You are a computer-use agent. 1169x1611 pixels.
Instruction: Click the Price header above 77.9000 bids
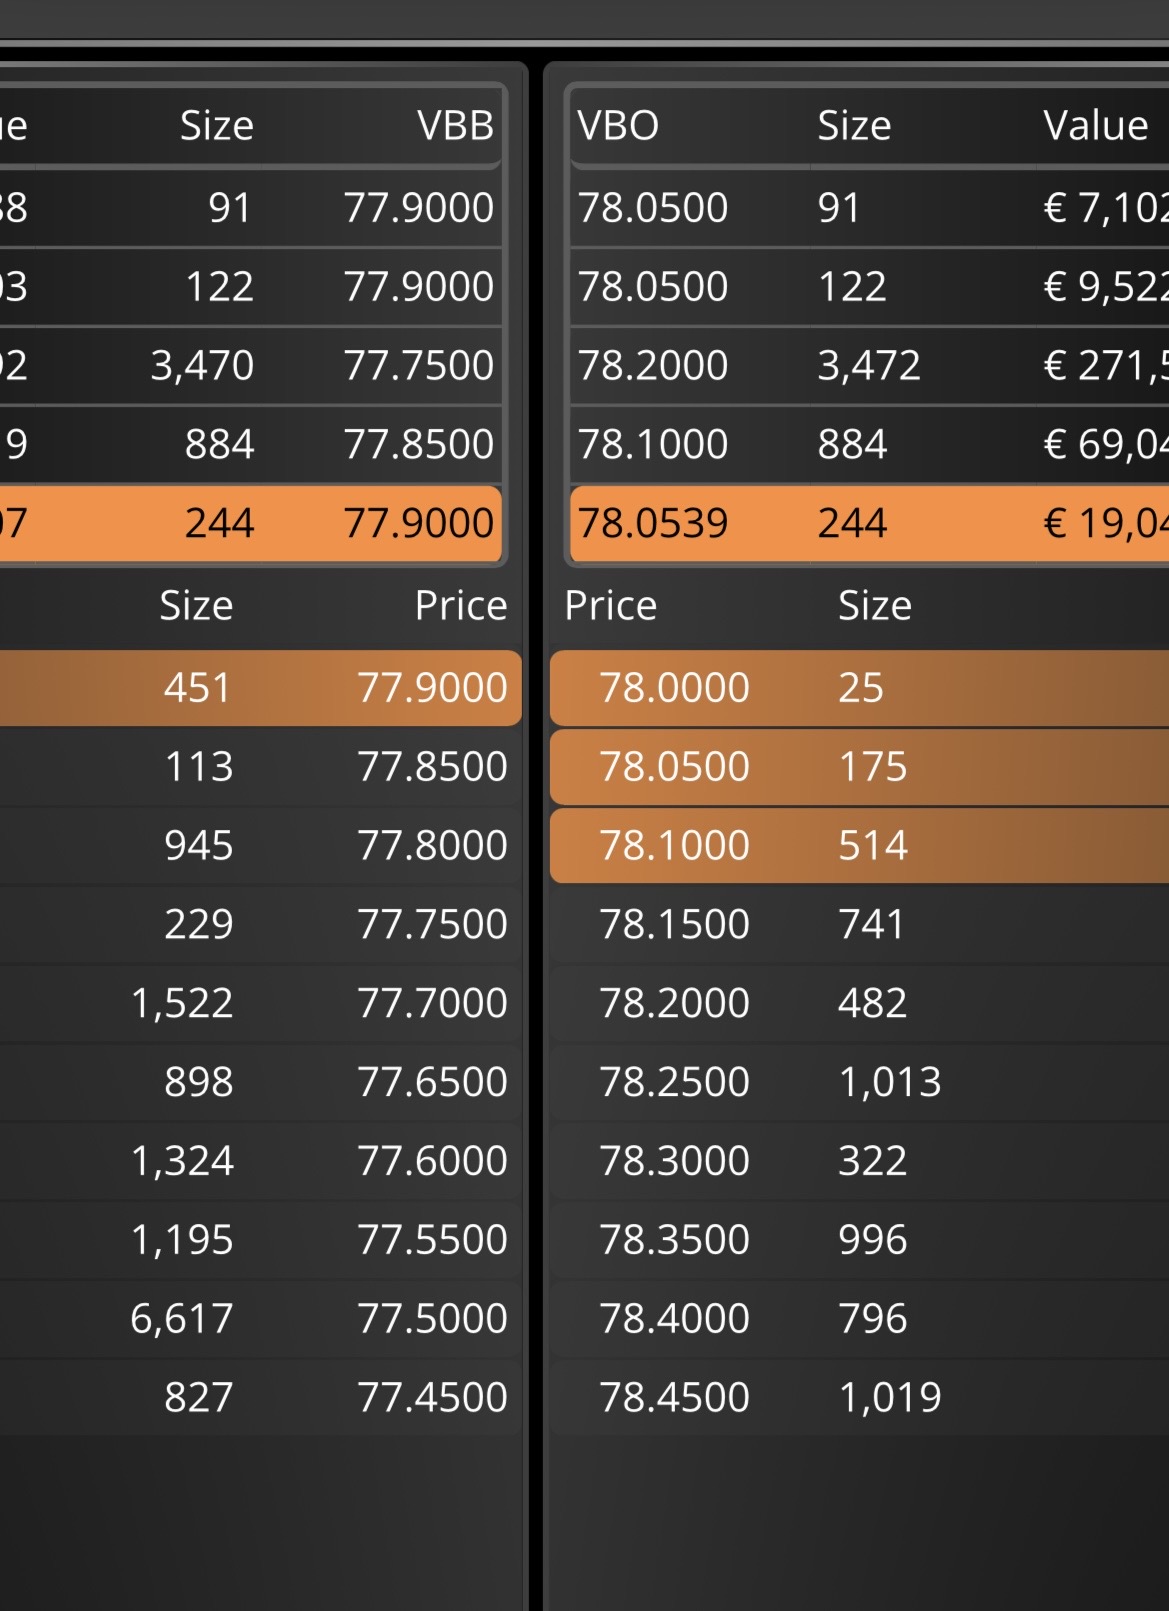tap(461, 606)
